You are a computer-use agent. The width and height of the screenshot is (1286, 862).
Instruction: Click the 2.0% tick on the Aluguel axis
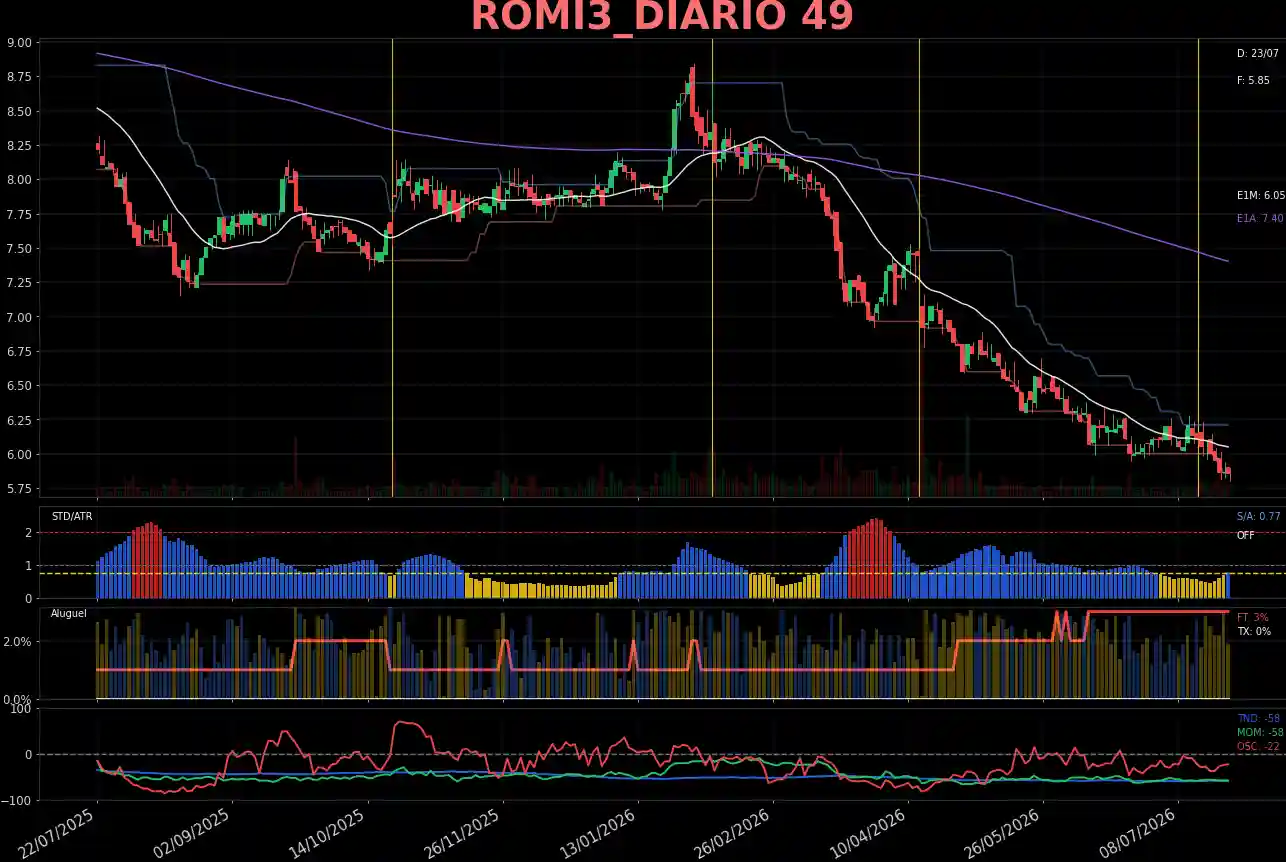[18, 641]
